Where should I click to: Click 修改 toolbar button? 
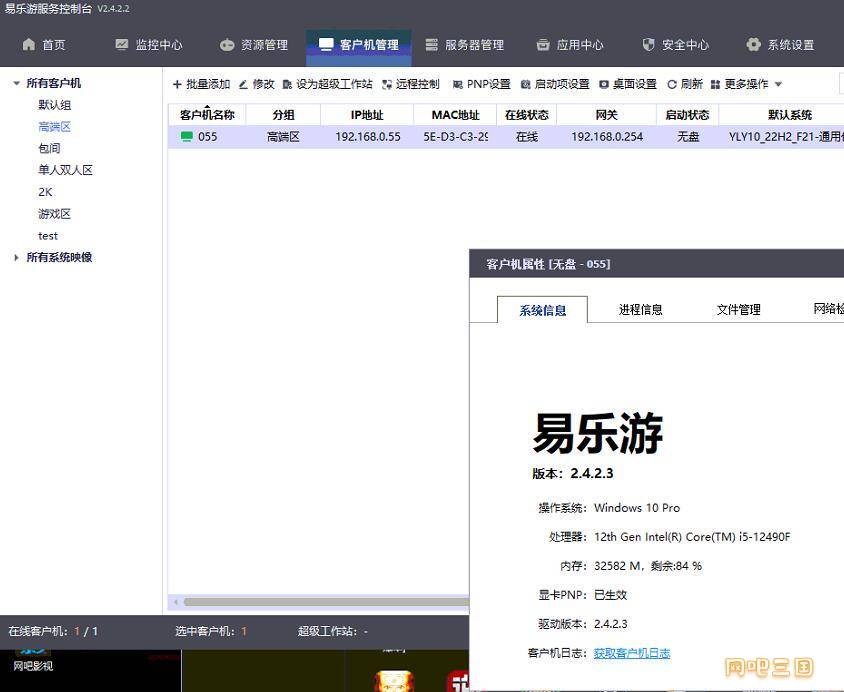point(257,84)
